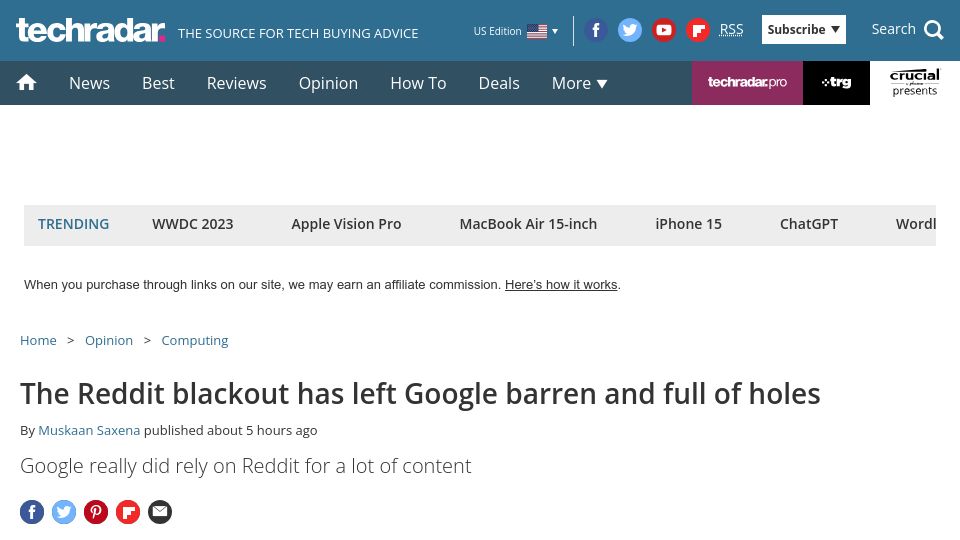Go to the Deals section

[499, 83]
